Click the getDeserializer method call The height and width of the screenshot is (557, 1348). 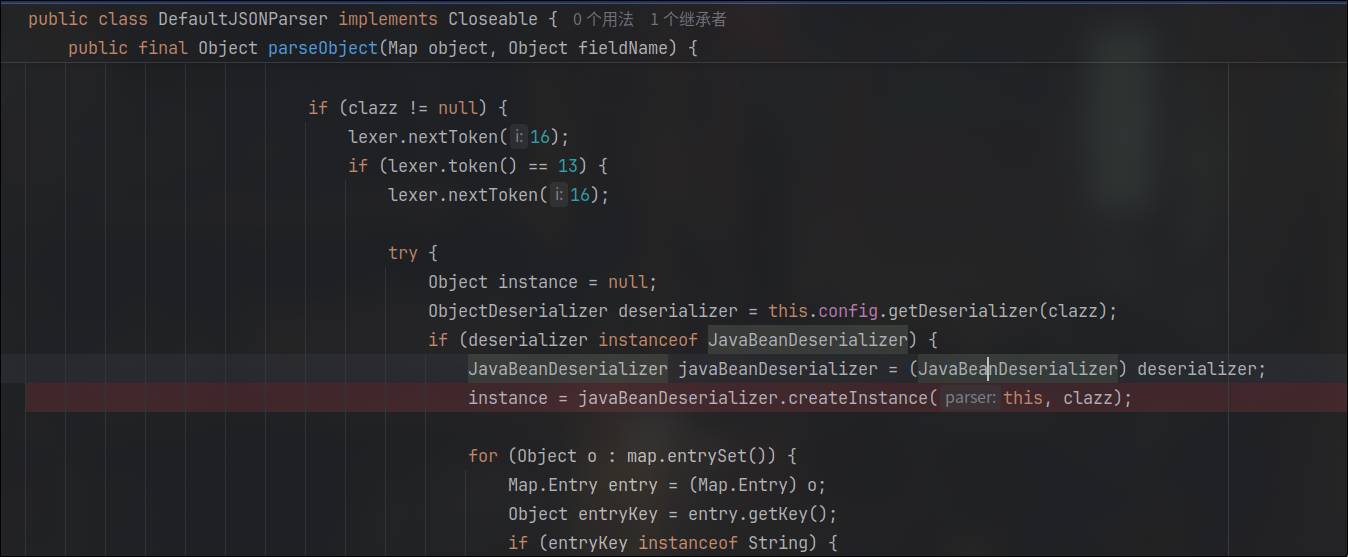coord(964,310)
